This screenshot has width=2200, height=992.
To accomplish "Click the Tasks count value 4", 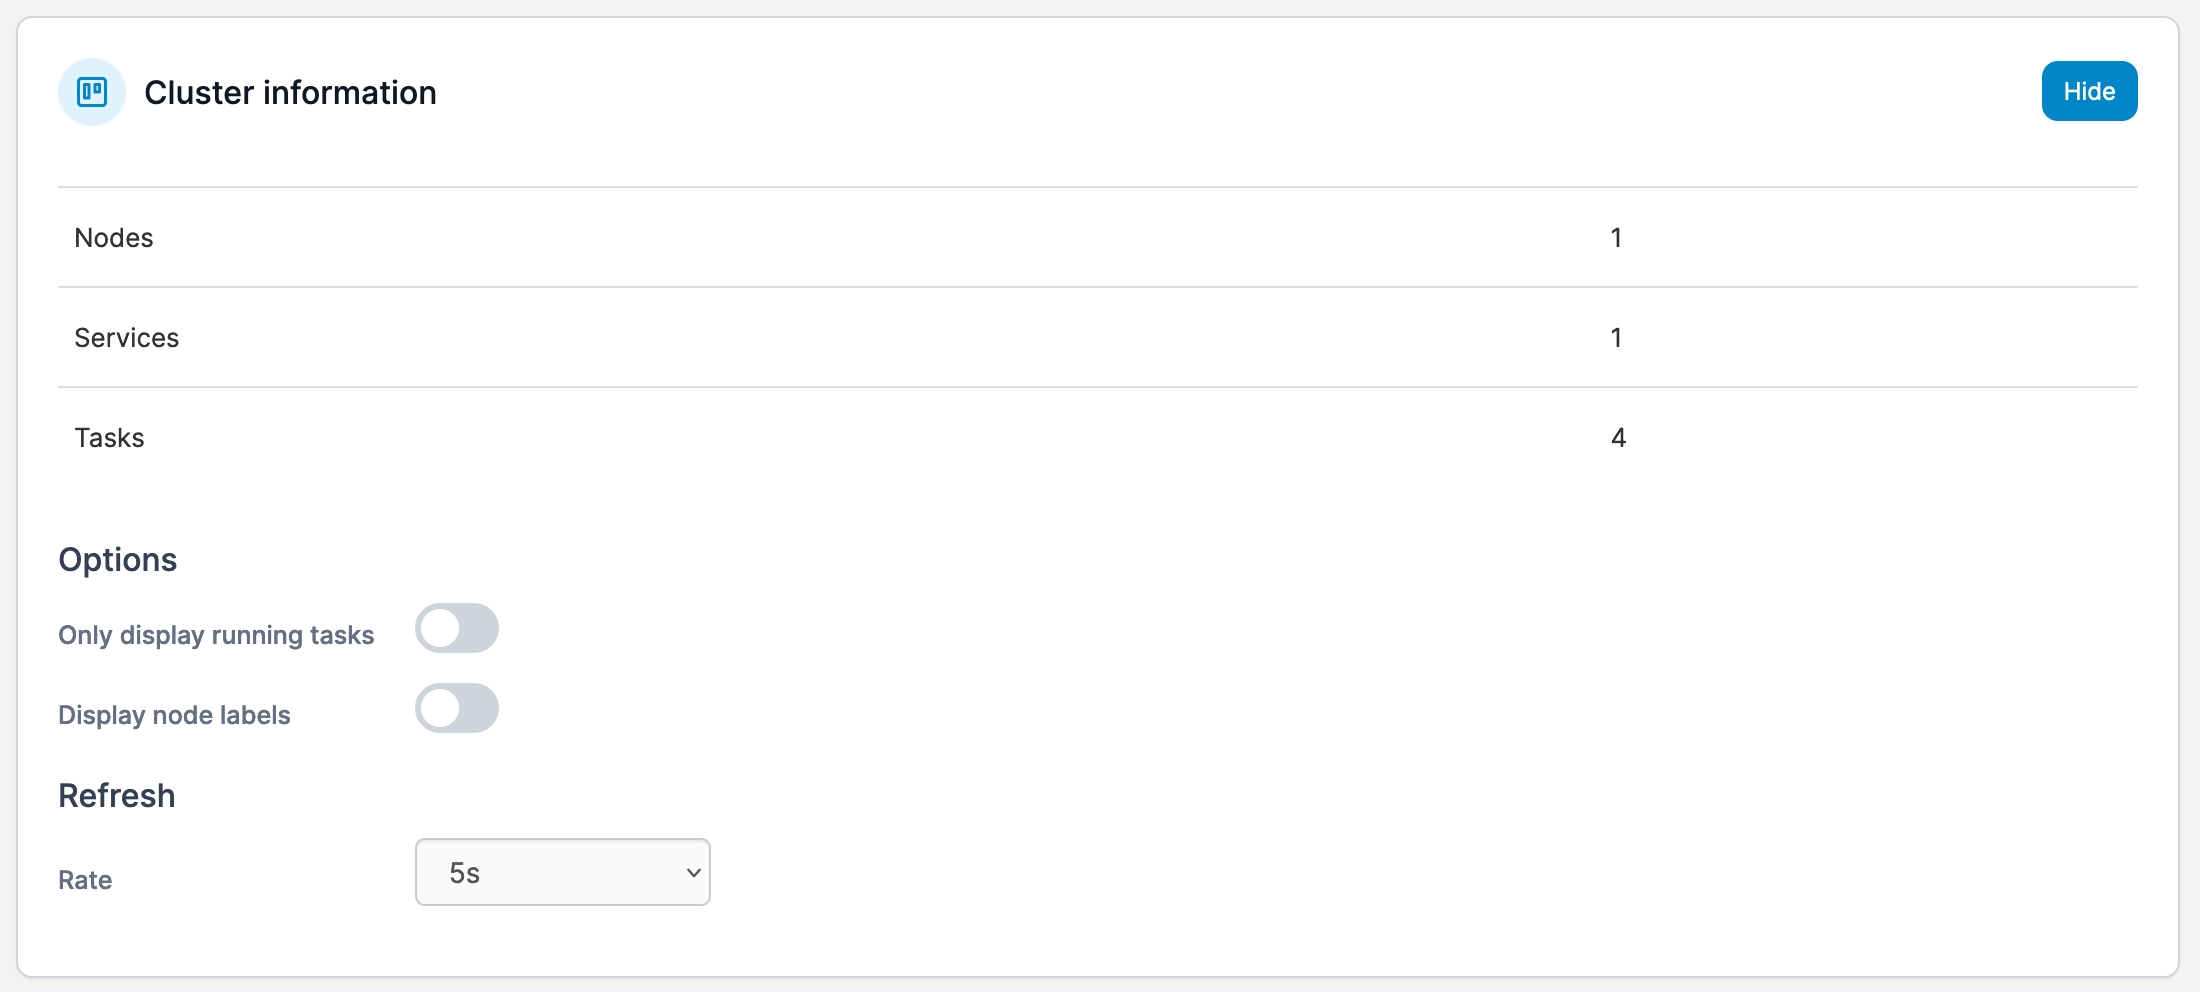I will click(1618, 438).
